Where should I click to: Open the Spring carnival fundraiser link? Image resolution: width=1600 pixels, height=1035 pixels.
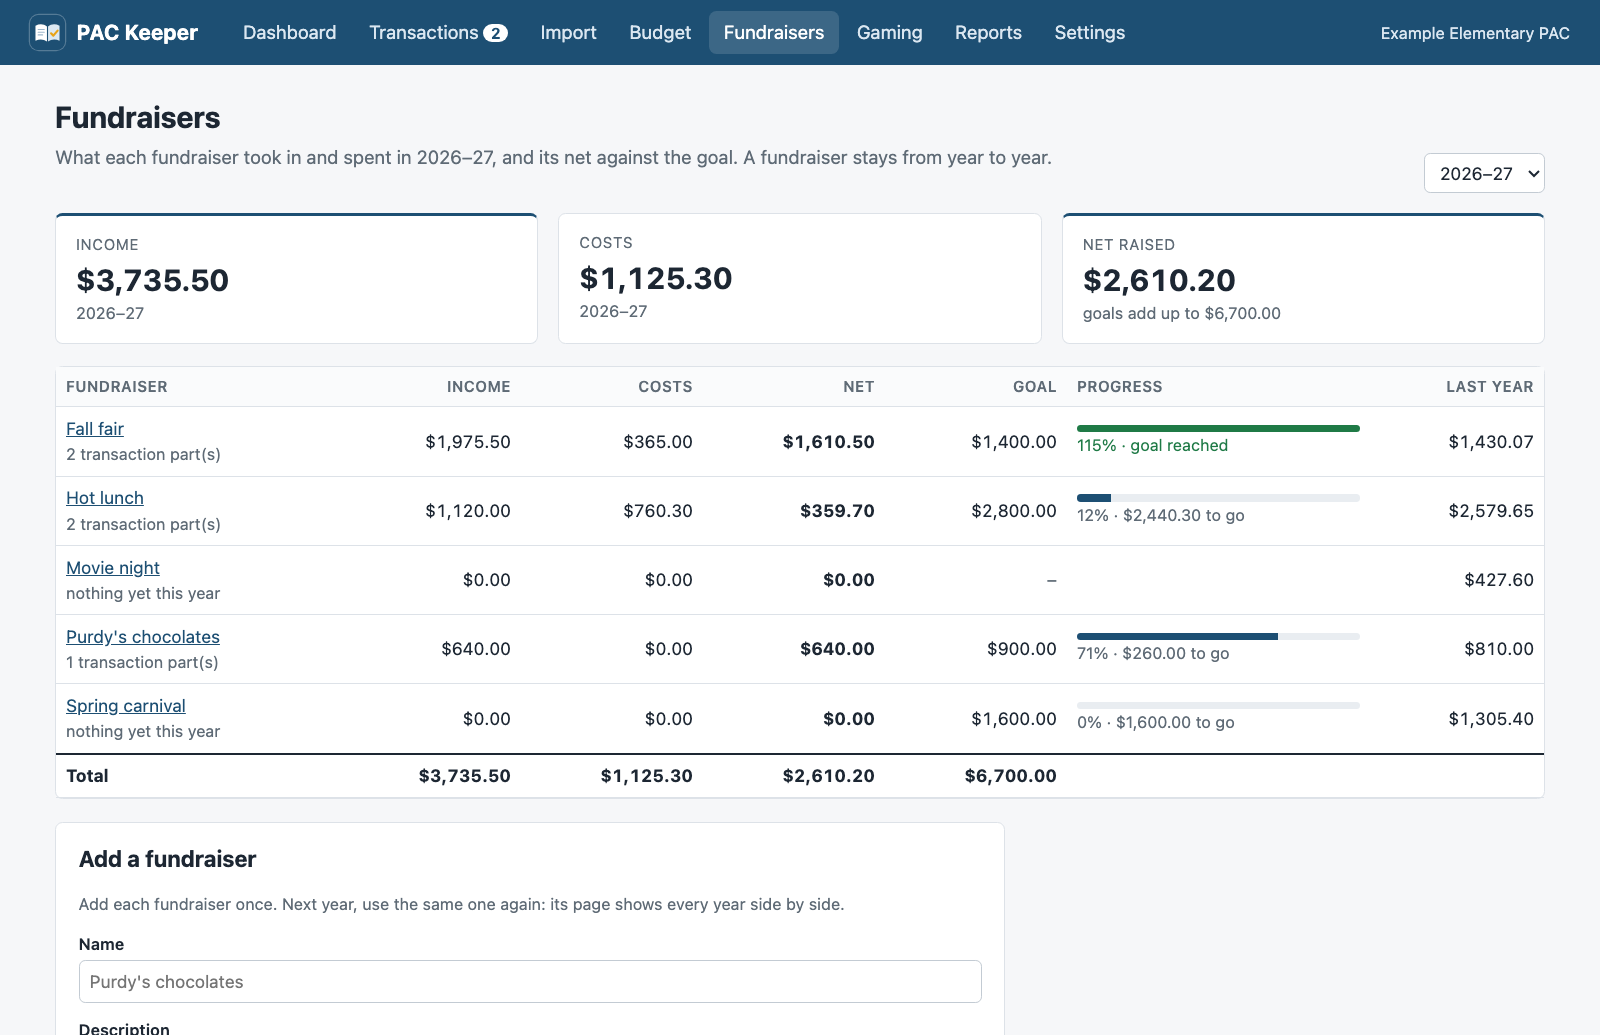click(126, 706)
